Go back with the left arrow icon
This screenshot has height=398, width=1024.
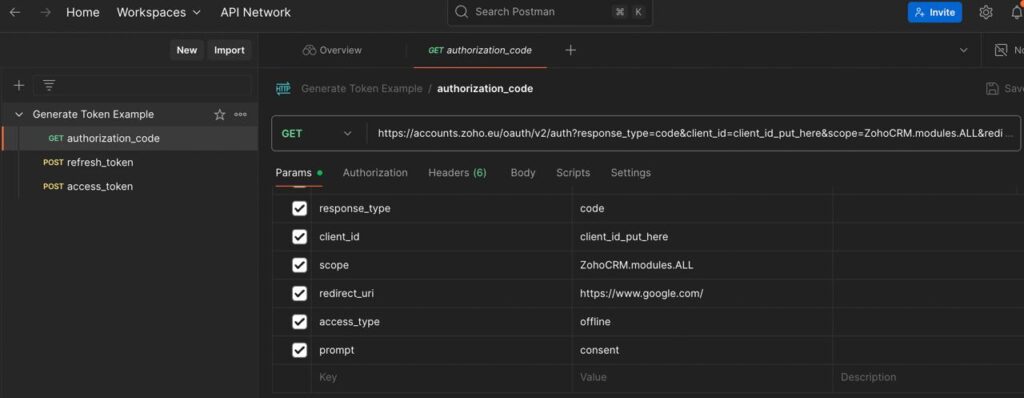tap(14, 12)
